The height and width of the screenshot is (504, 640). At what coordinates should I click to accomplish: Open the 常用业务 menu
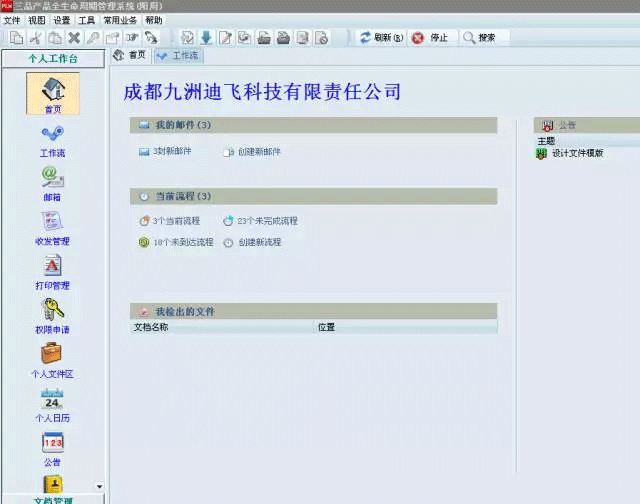(x=120, y=20)
